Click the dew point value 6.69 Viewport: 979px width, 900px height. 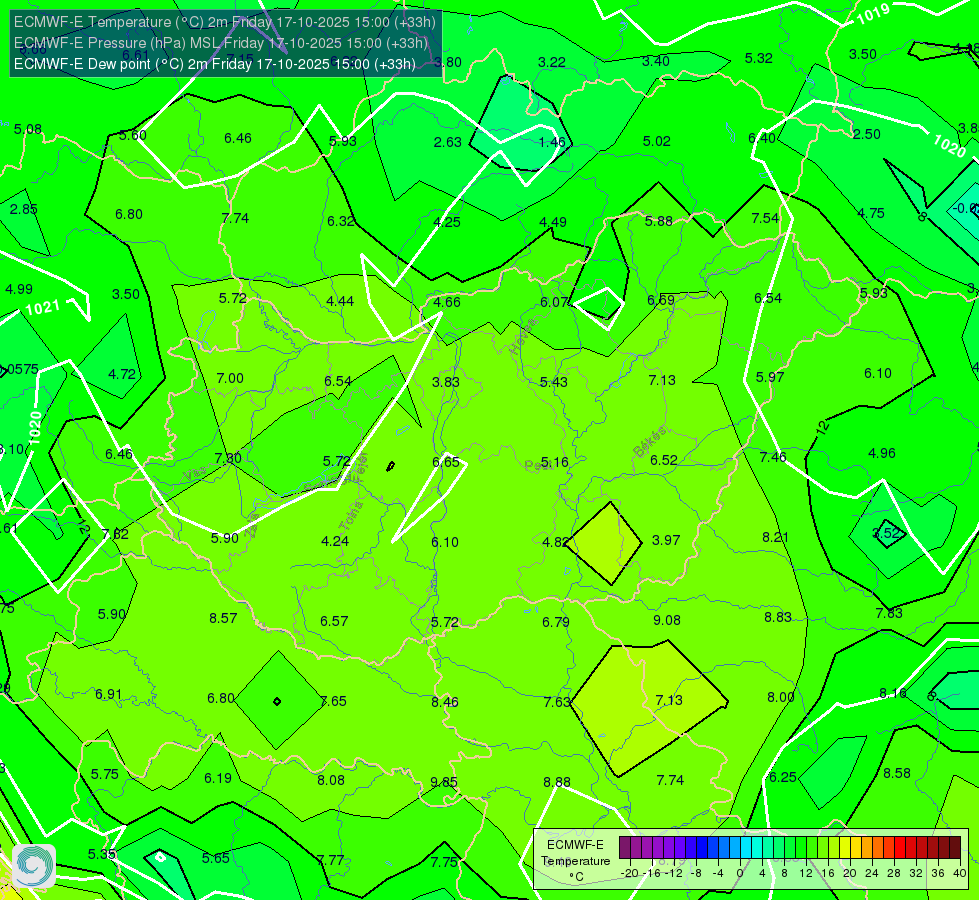[x=661, y=300]
